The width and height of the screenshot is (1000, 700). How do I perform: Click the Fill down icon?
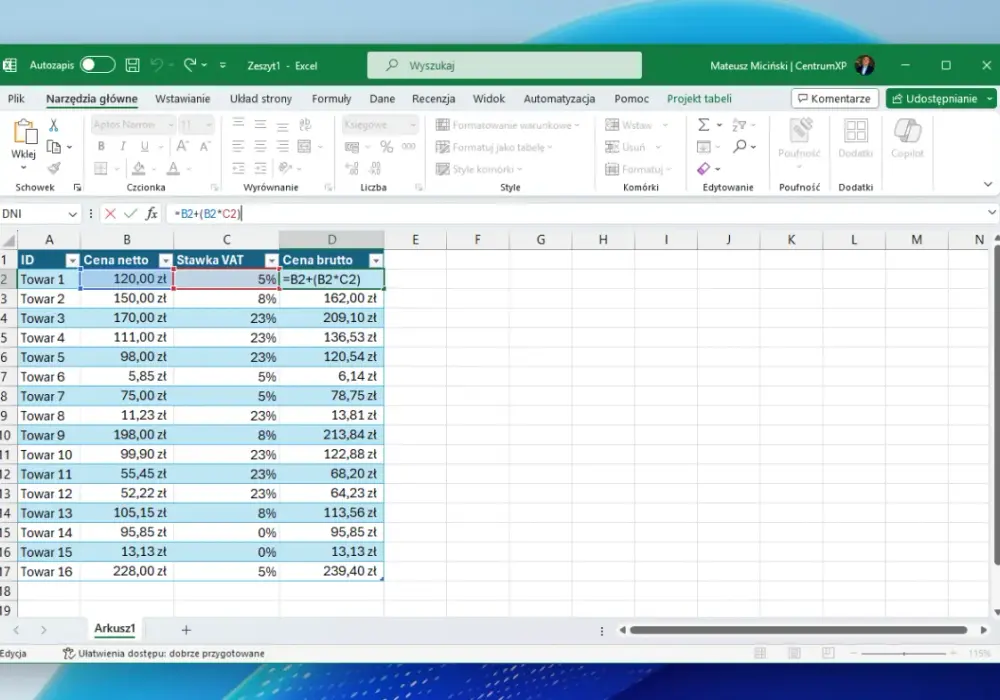(703, 147)
